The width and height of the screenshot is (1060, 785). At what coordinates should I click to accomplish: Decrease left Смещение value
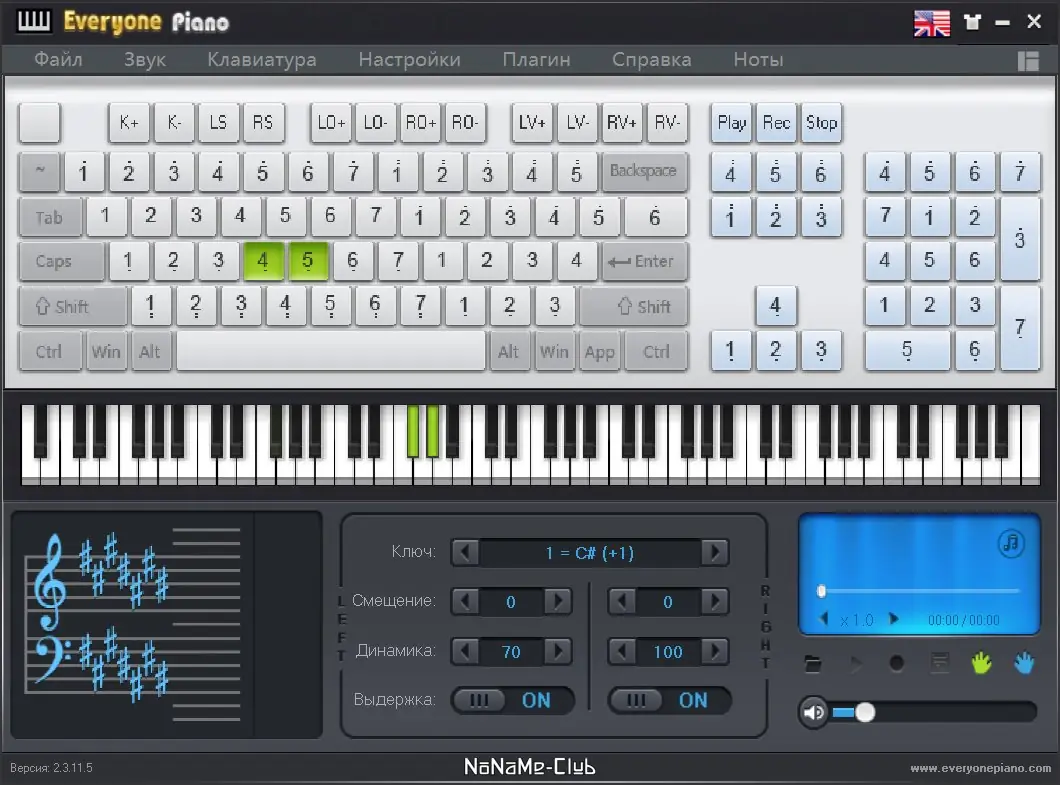(x=465, y=602)
